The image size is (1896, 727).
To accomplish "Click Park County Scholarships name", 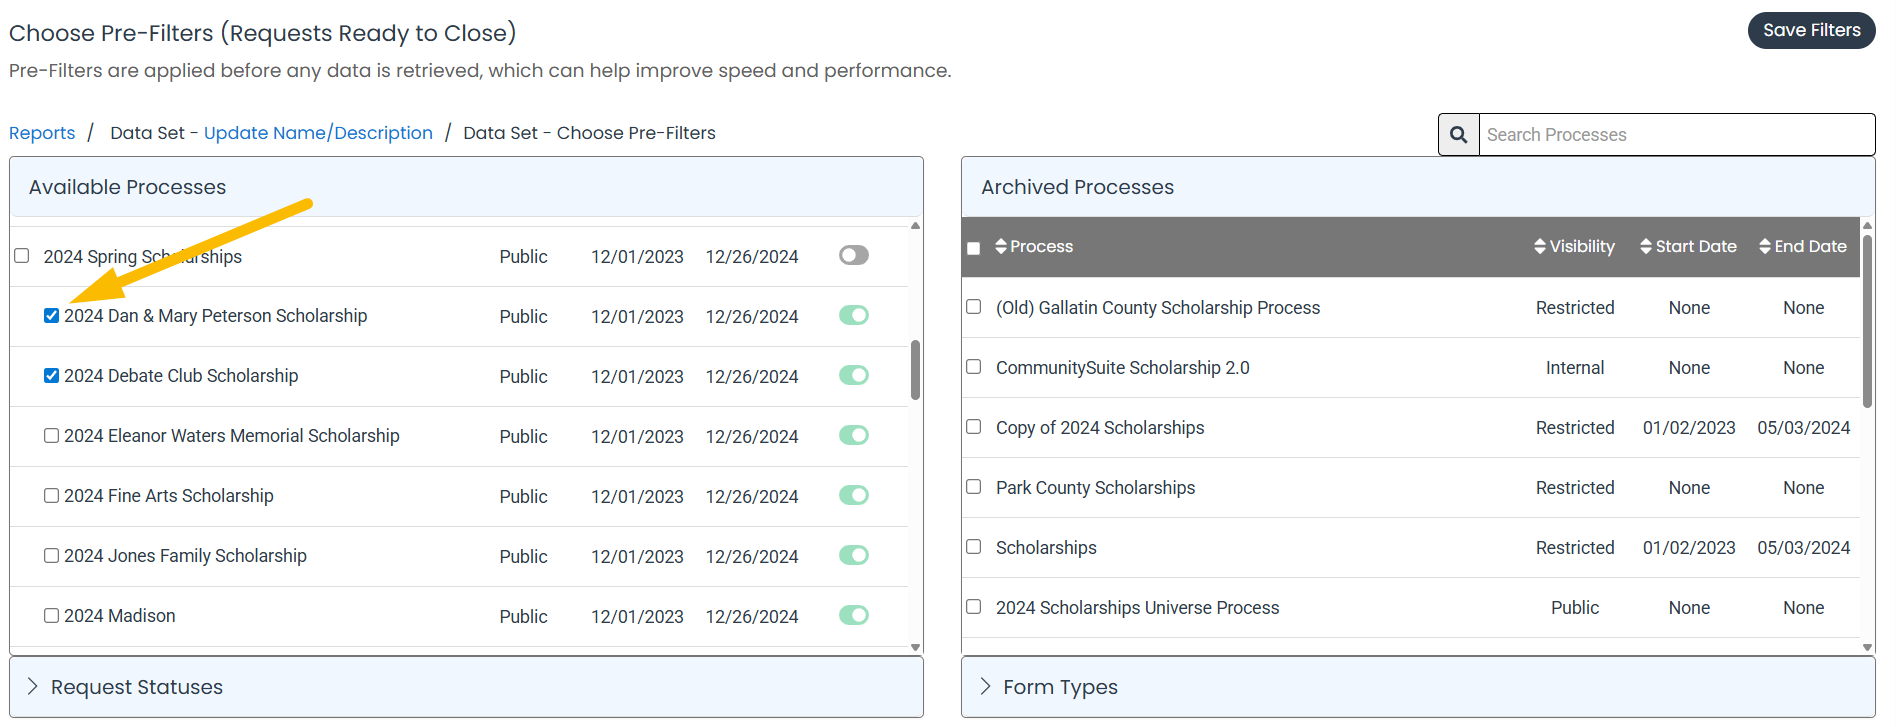I will point(1095,488).
